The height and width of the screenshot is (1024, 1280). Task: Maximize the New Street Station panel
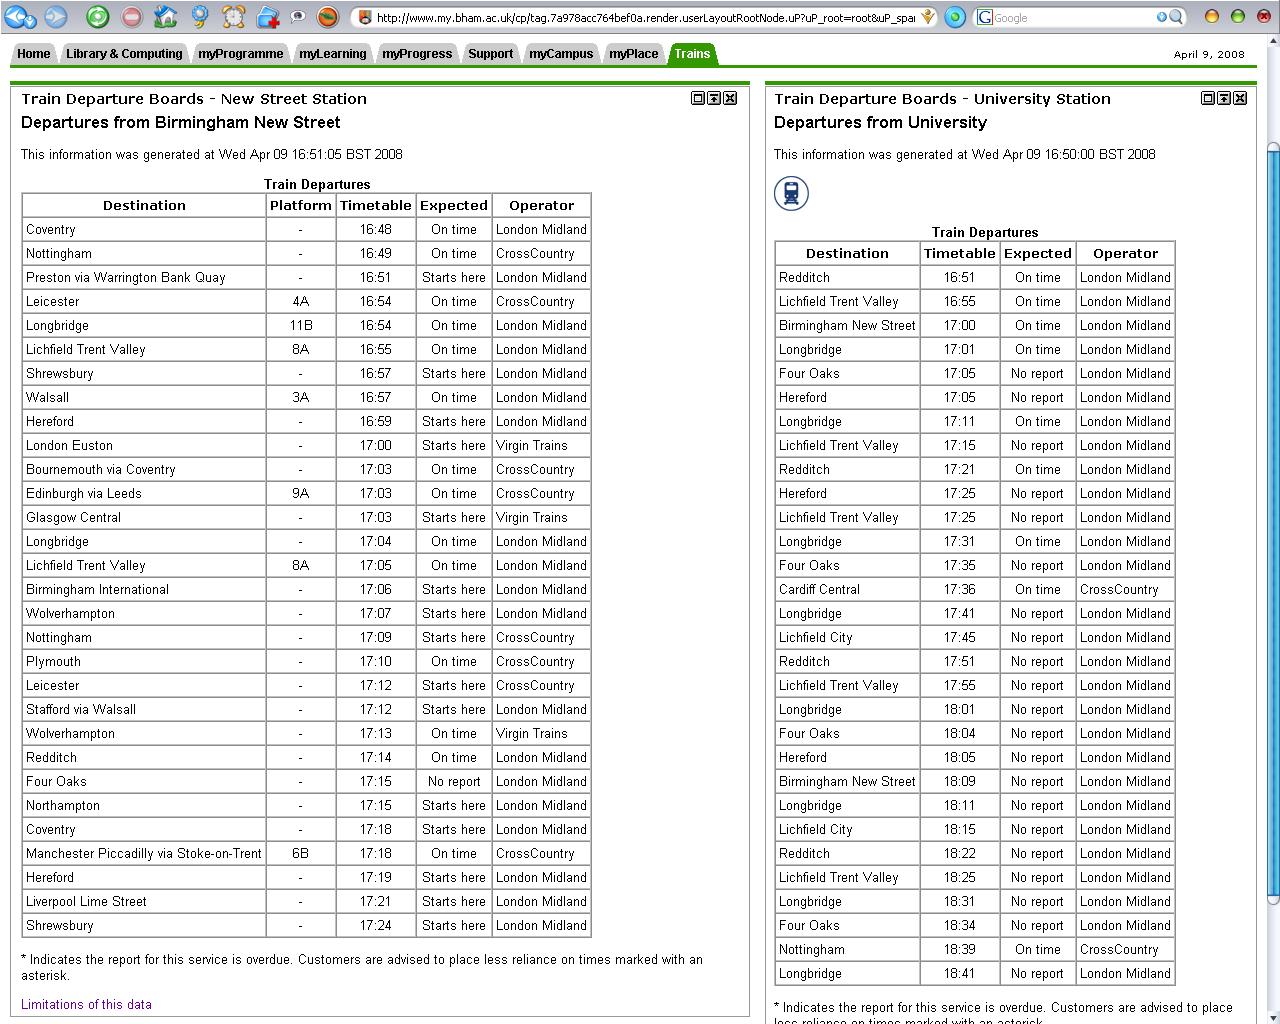[x=698, y=98]
